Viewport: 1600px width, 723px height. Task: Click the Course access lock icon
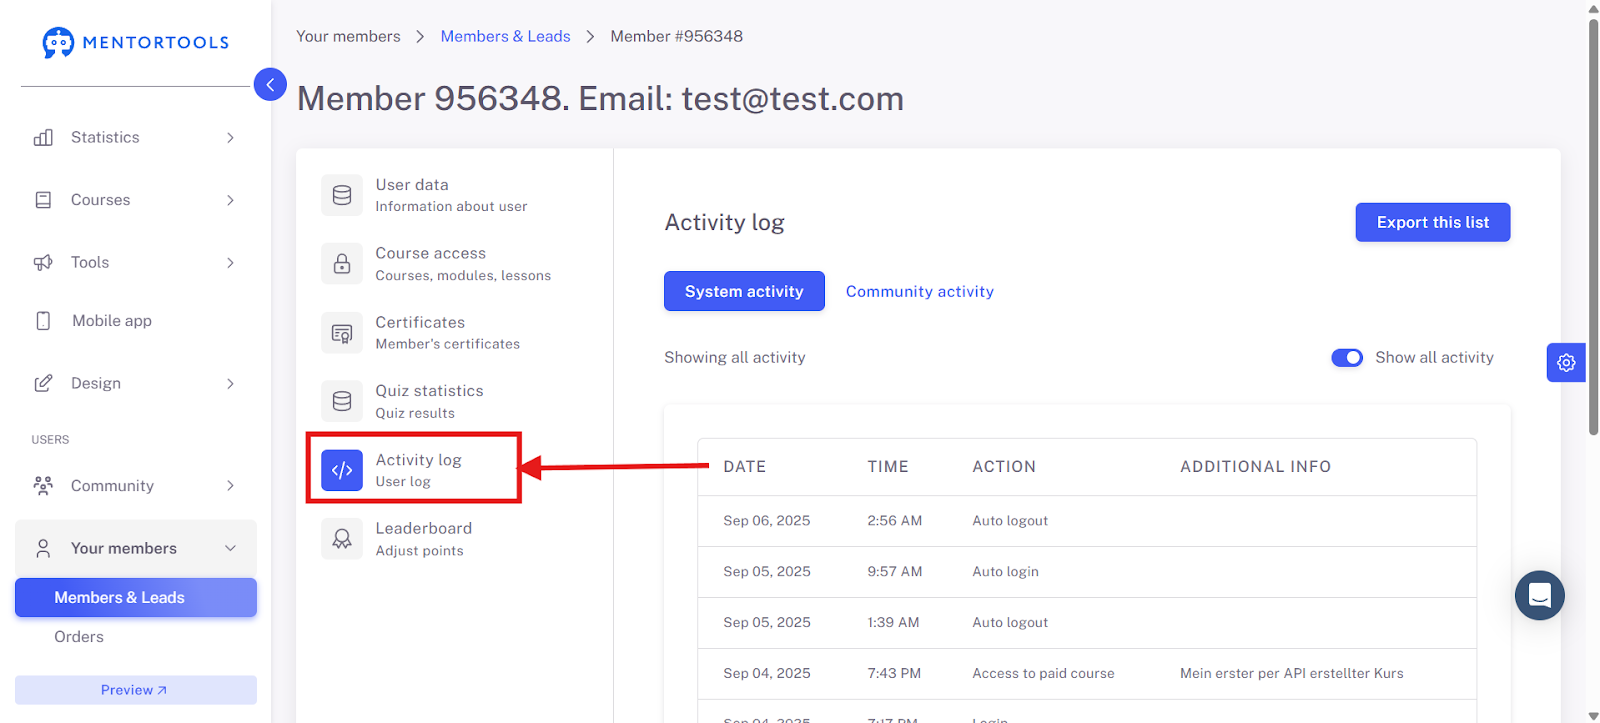342,264
